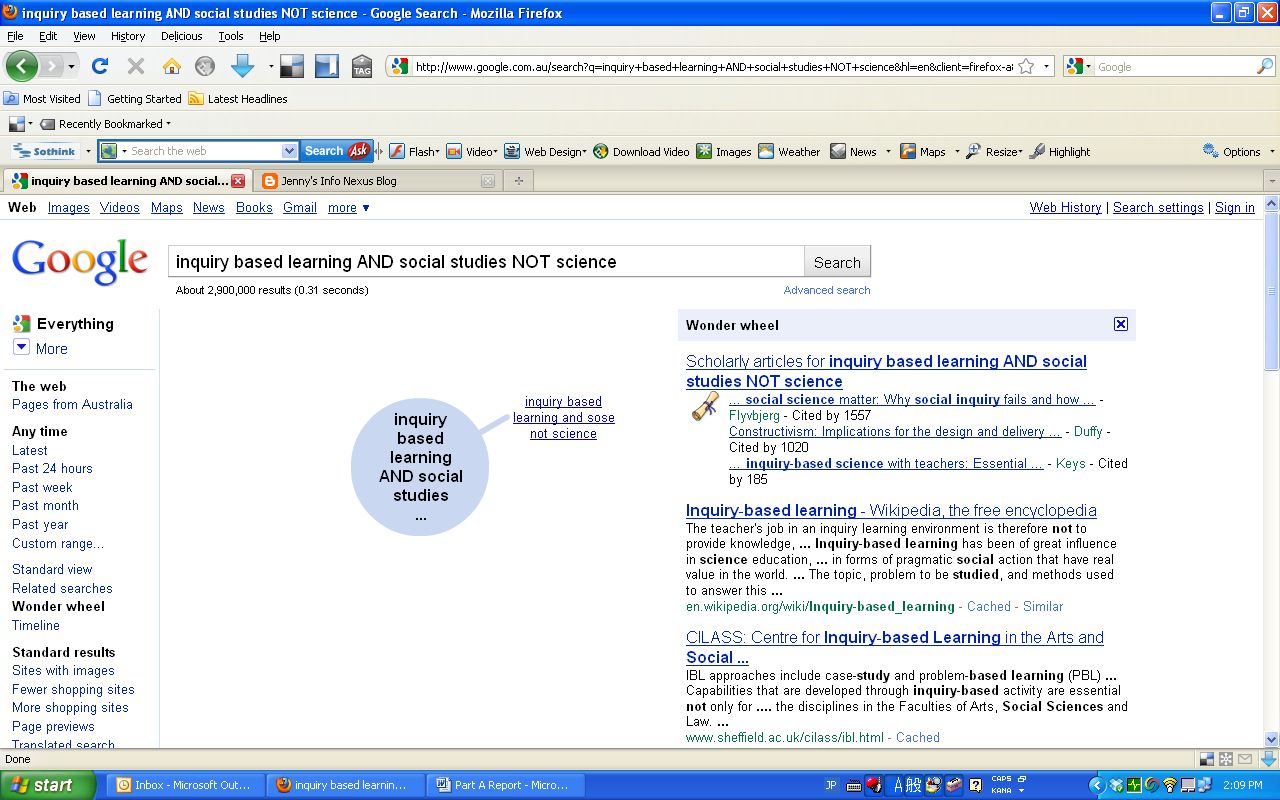Open the search engine selector dropdown

pyautogui.click(x=1078, y=67)
